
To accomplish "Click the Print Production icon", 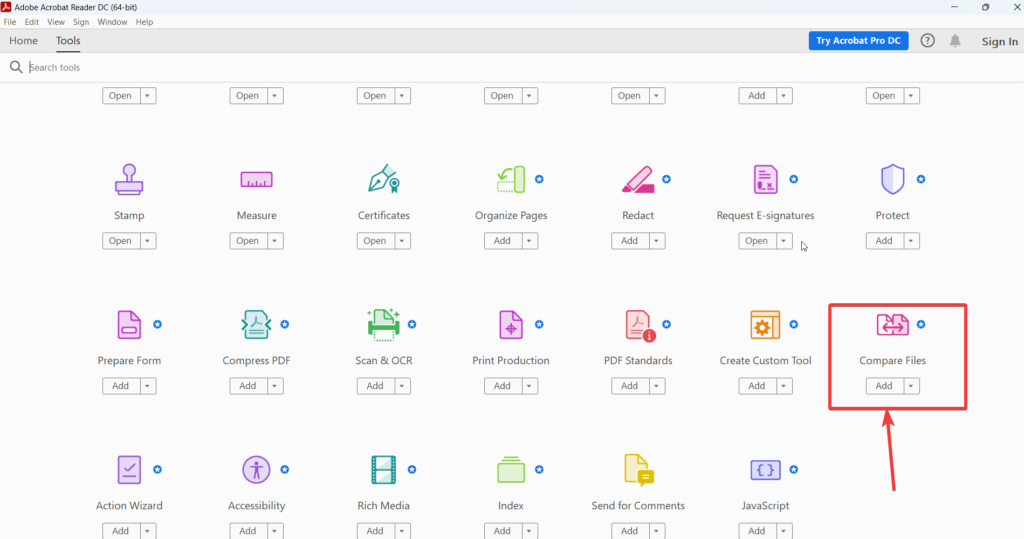I will coord(511,325).
